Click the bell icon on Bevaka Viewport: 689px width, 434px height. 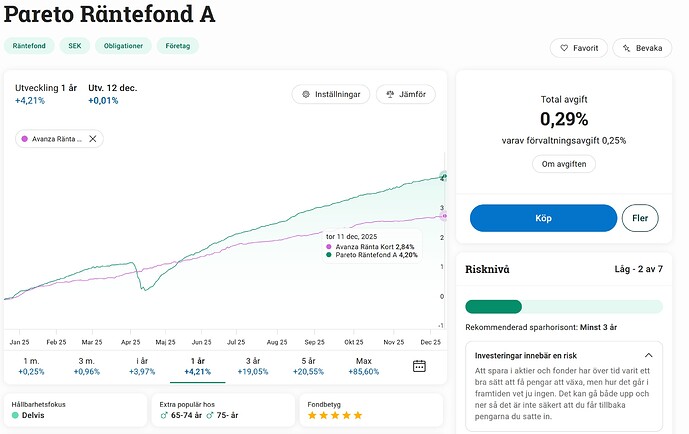(628, 48)
